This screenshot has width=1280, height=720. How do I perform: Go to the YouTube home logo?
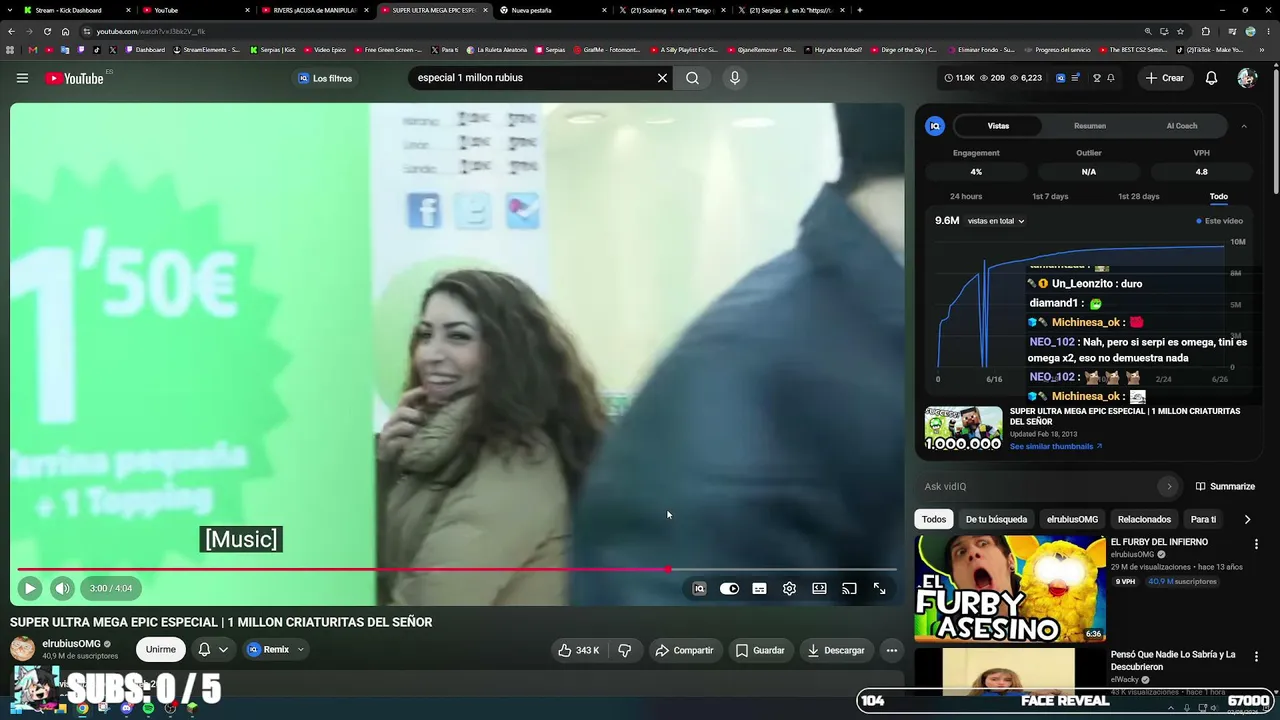[x=75, y=78]
